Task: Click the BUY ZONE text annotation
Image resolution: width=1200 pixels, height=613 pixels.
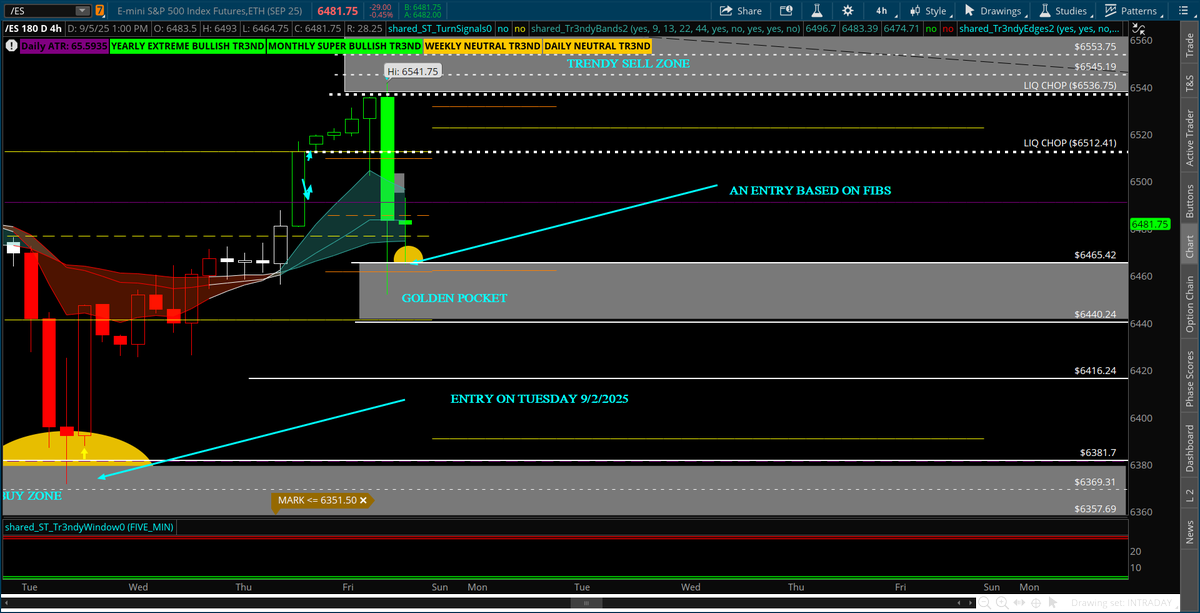Action: 32,495
